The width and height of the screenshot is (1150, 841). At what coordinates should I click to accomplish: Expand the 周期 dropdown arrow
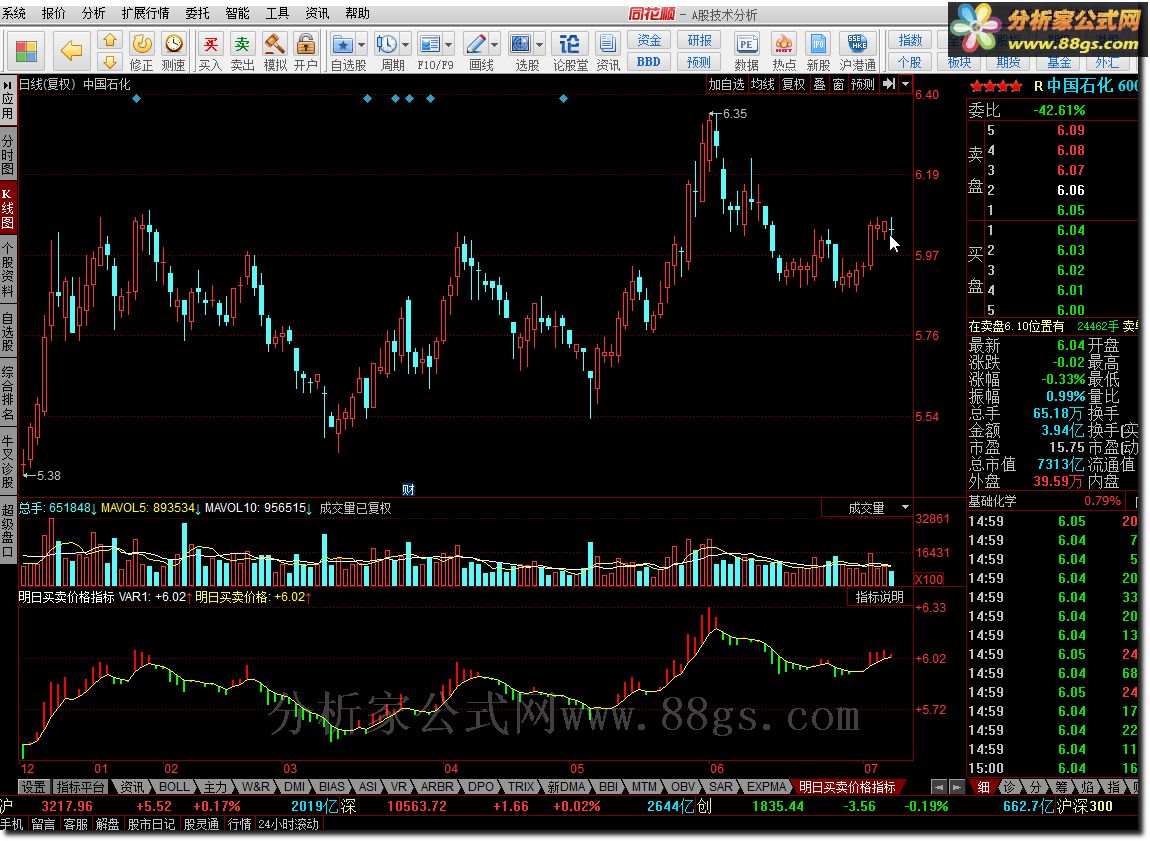coord(406,45)
